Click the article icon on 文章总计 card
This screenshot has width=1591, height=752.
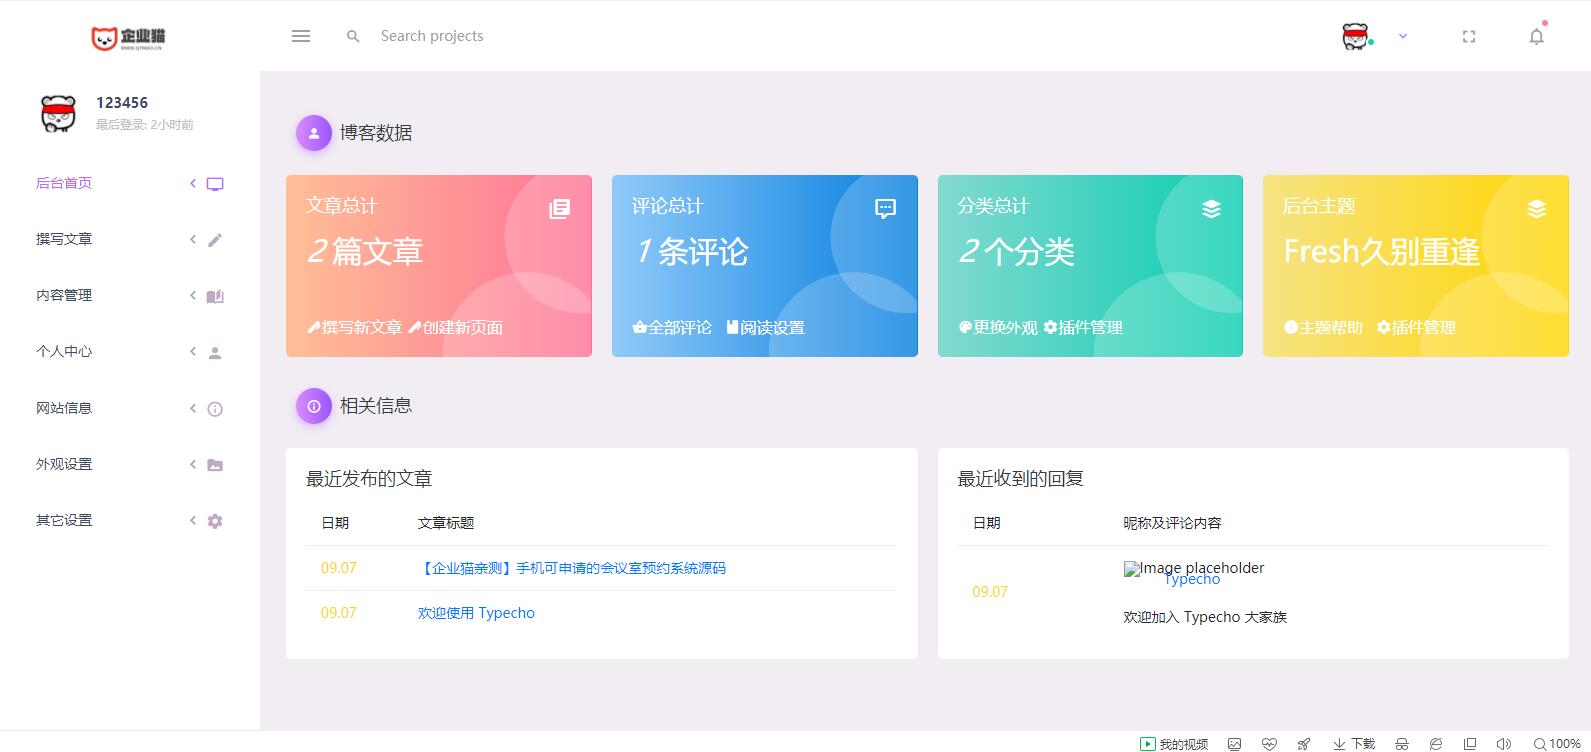coord(560,208)
